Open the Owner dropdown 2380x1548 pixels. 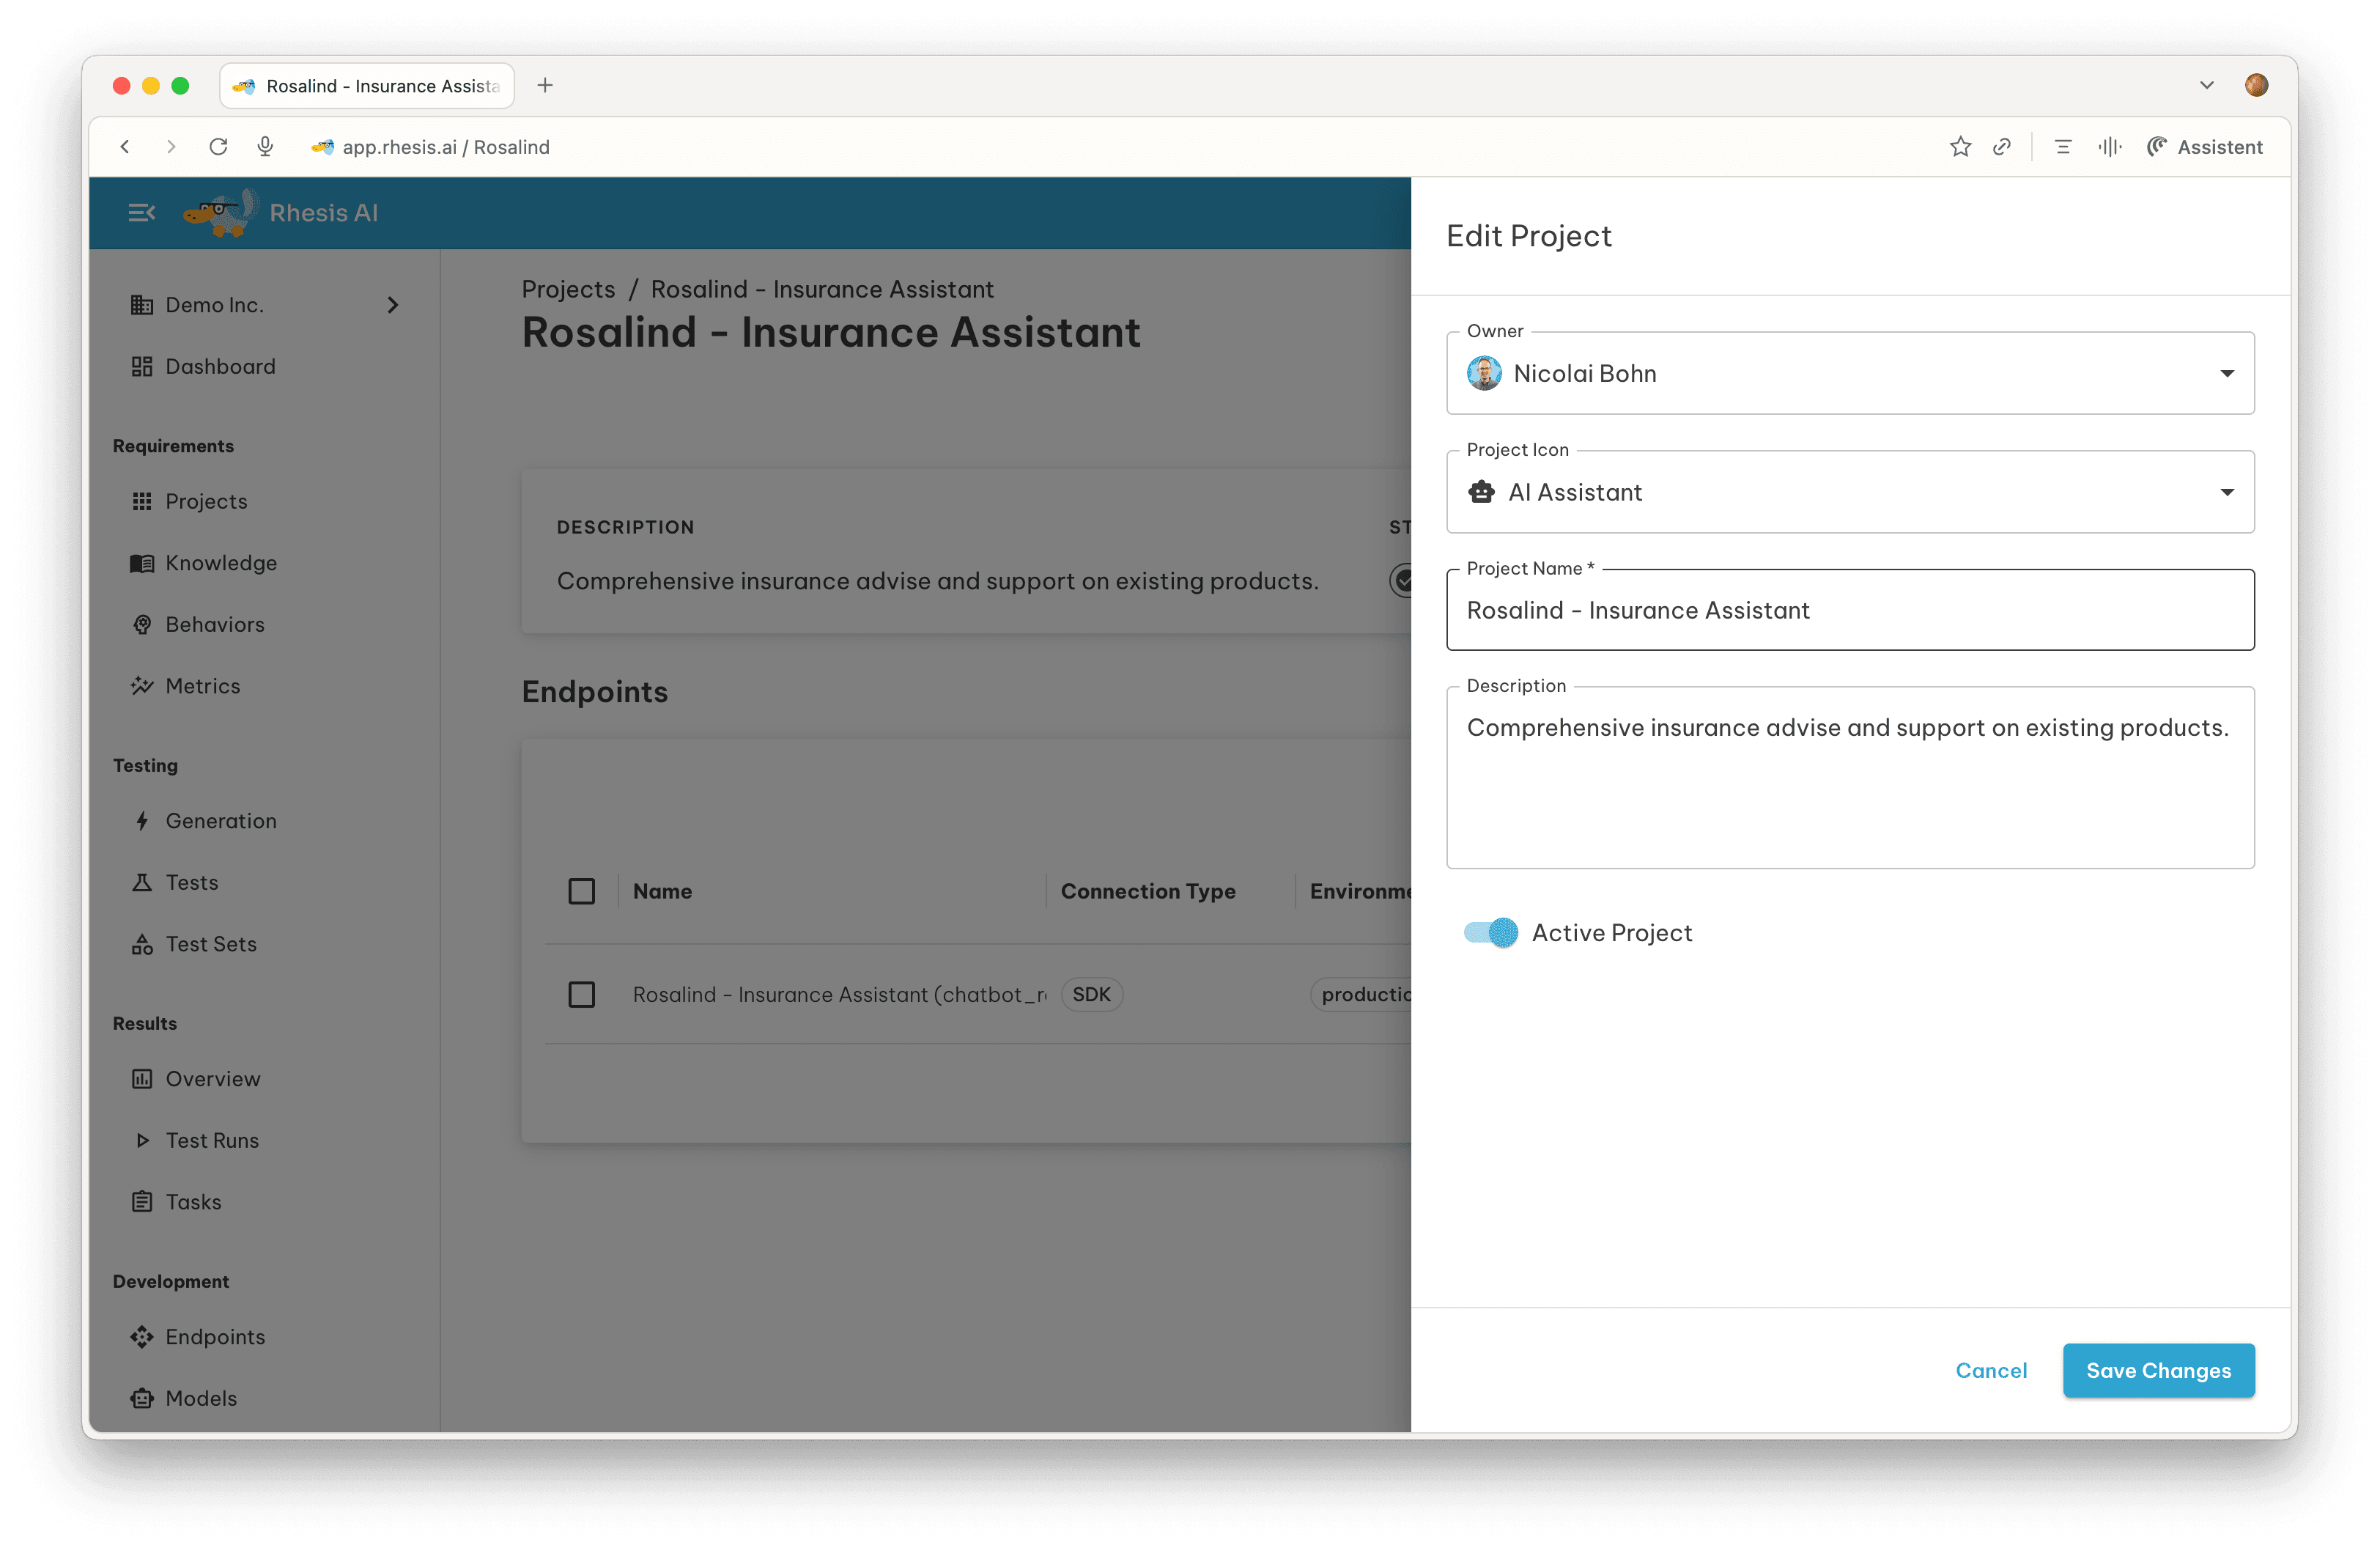coord(1849,373)
